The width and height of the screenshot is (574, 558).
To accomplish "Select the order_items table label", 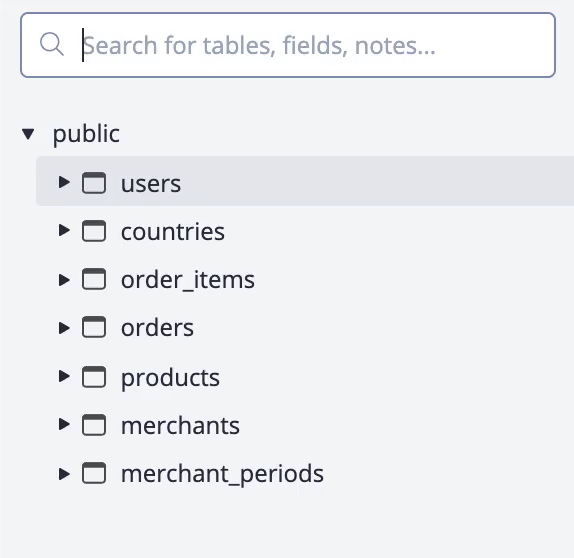I will 188,280.
